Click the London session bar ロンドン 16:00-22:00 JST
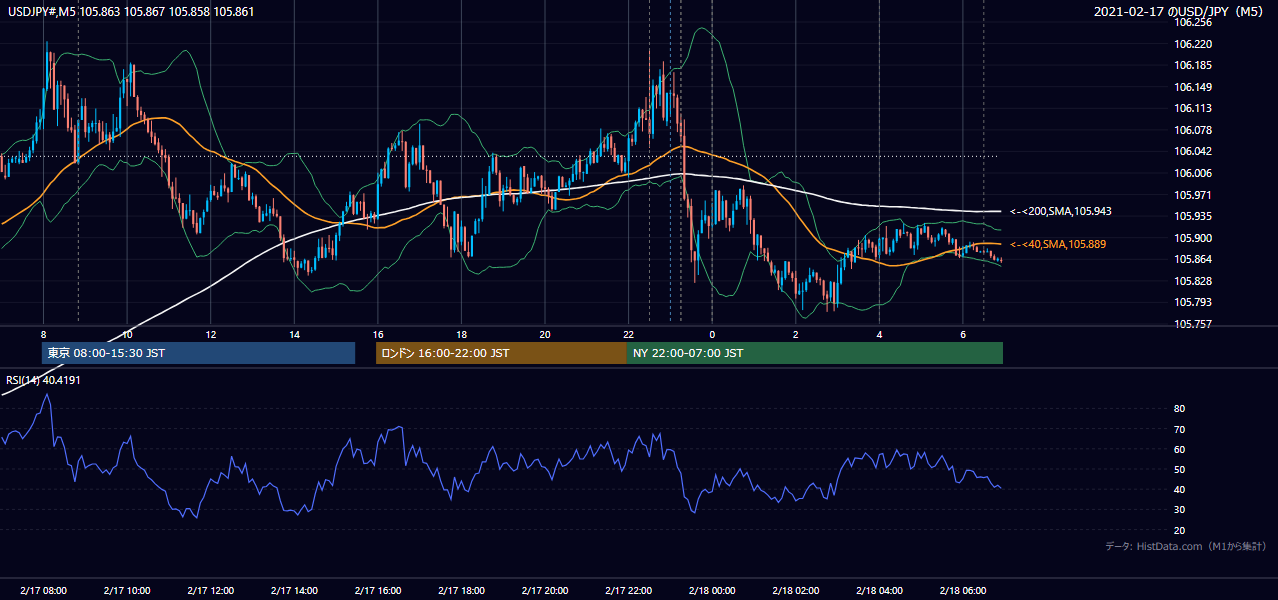The height and width of the screenshot is (600, 1278). [x=501, y=353]
